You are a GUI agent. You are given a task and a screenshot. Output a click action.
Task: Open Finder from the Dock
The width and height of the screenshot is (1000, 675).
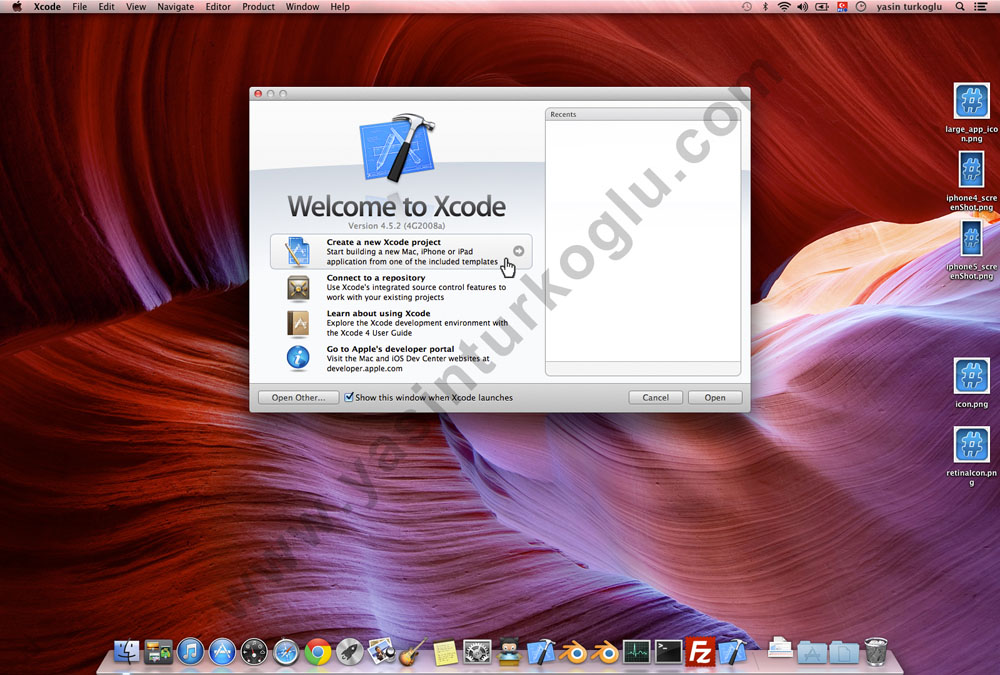[126, 652]
